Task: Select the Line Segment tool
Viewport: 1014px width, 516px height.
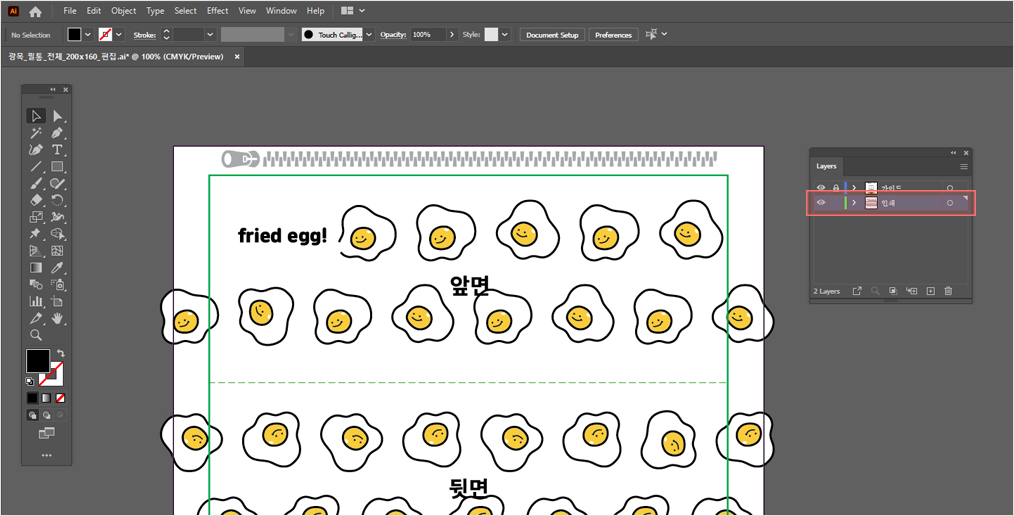Action: click(x=36, y=167)
